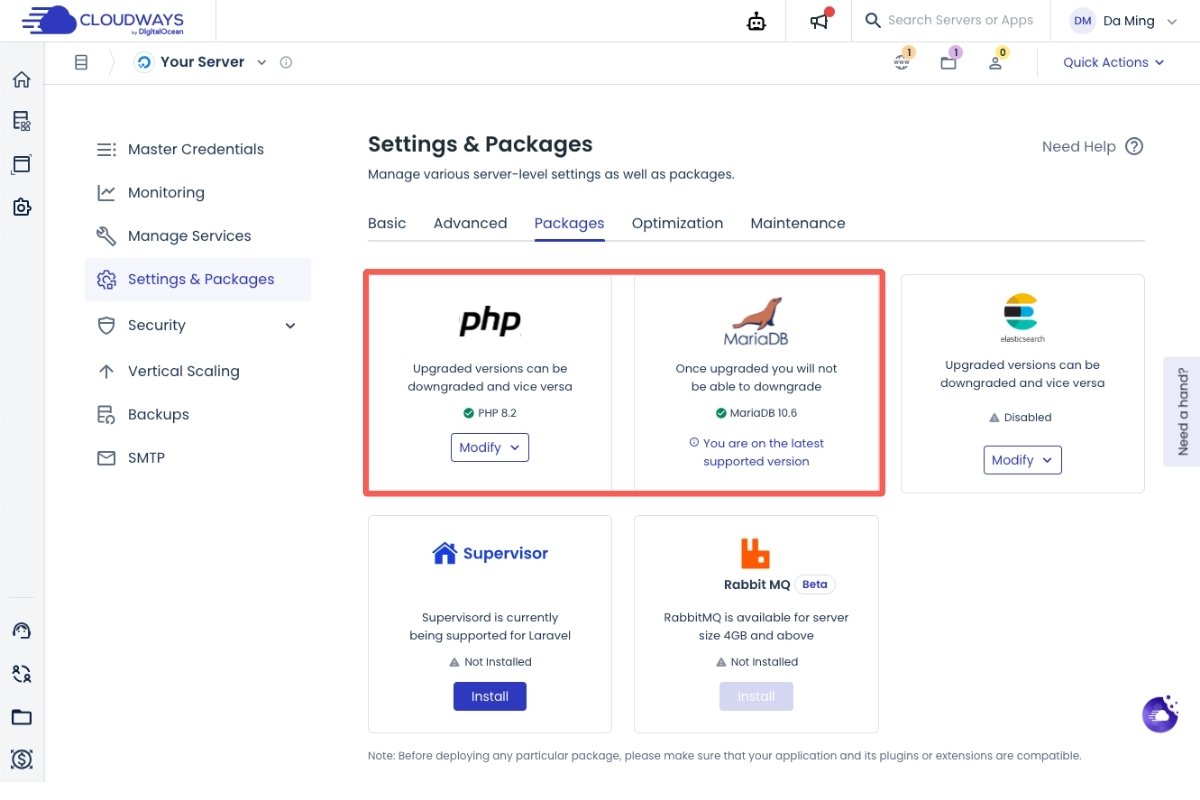Open the Quick Actions dropdown
Screen dimensions: 1200x800
point(1112,62)
